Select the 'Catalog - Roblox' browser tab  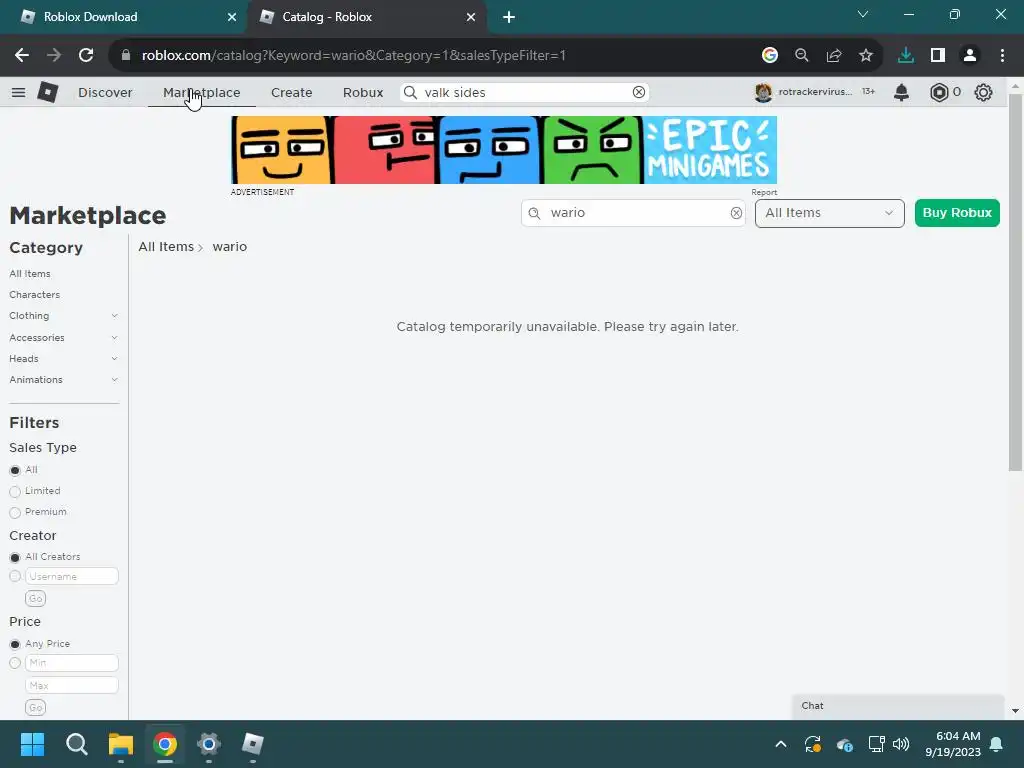coord(367,17)
